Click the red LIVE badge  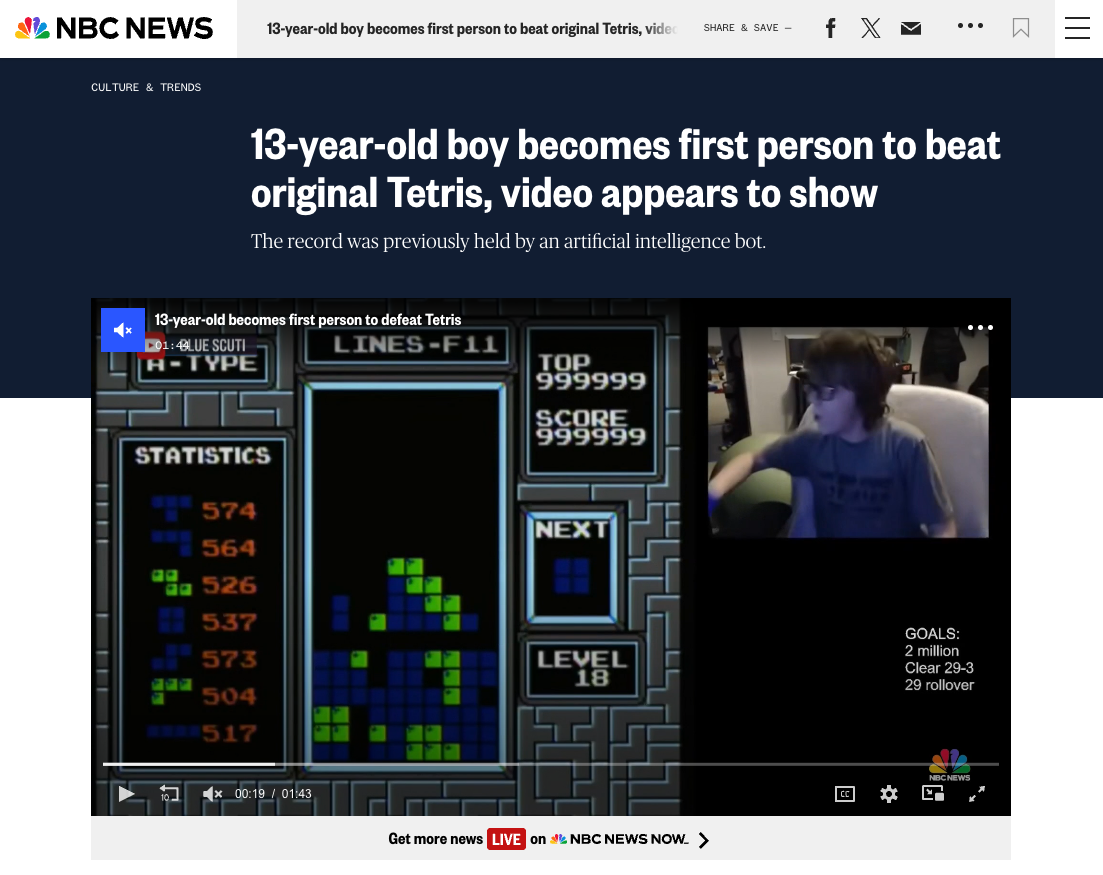pyautogui.click(x=506, y=839)
